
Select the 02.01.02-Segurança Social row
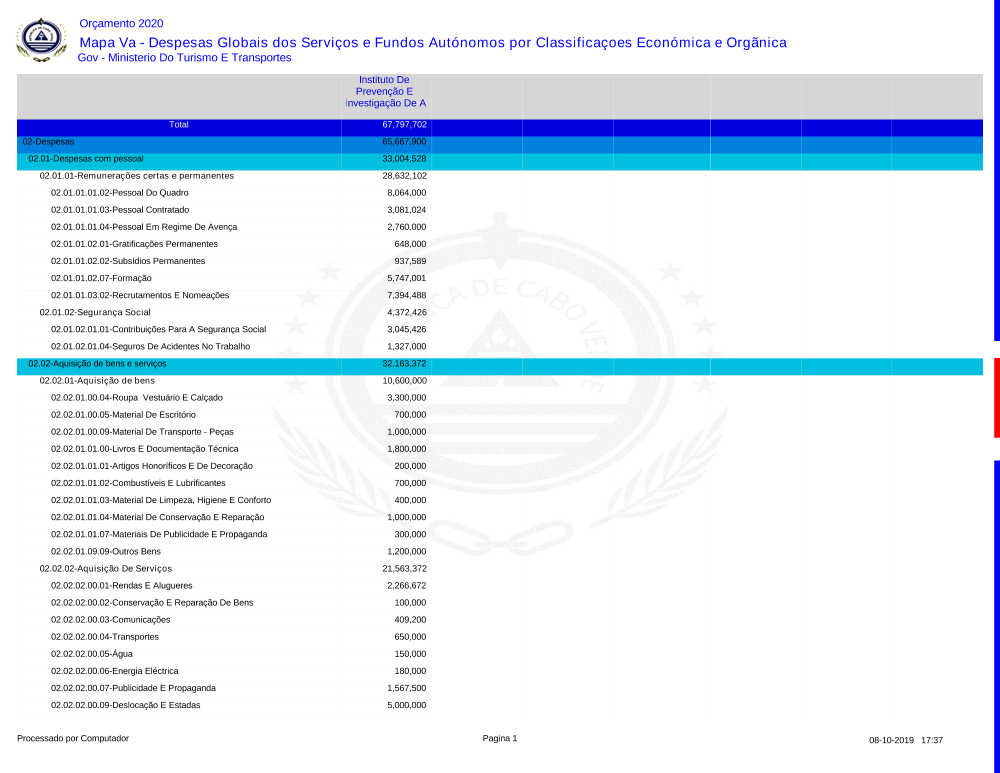pyautogui.click(x=95, y=313)
